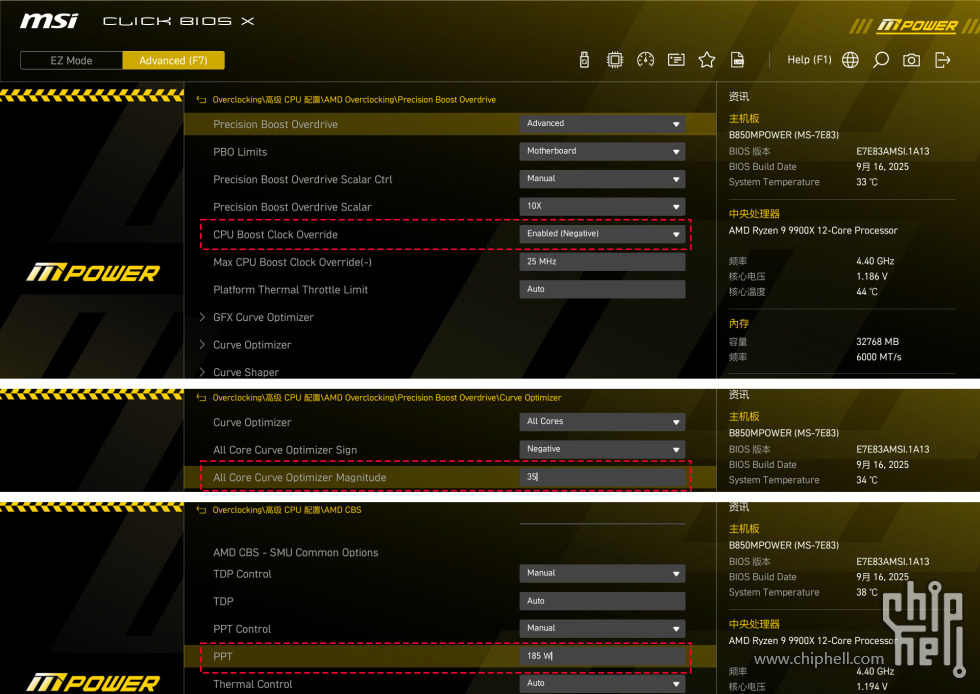
Task: Open the CPU chip icon in toolbar
Action: tap(615, 60)
